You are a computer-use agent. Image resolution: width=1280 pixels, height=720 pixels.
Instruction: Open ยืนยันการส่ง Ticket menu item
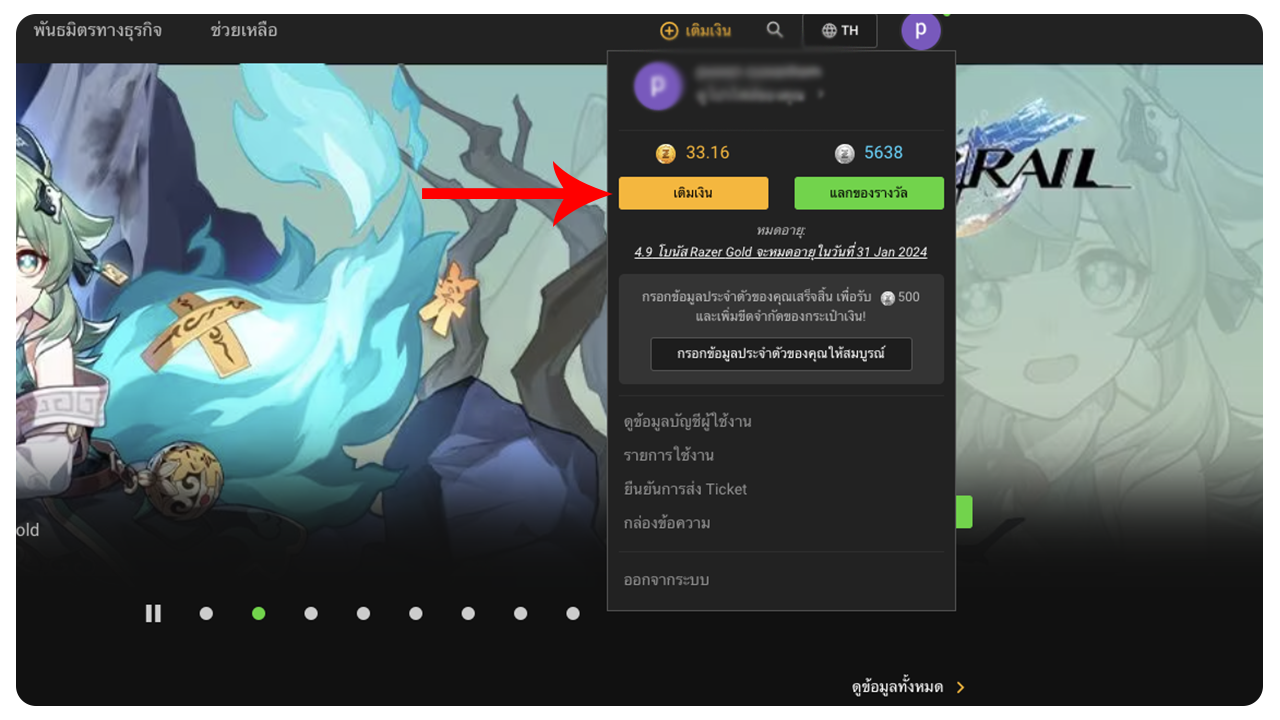685,489
